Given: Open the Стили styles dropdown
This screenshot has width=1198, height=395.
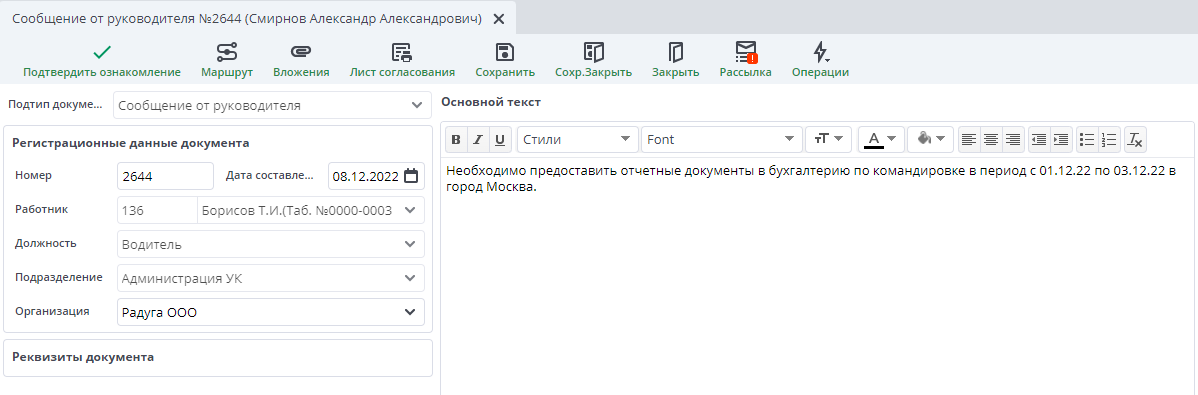Looking at the screenshot, I should click(578, 139).
